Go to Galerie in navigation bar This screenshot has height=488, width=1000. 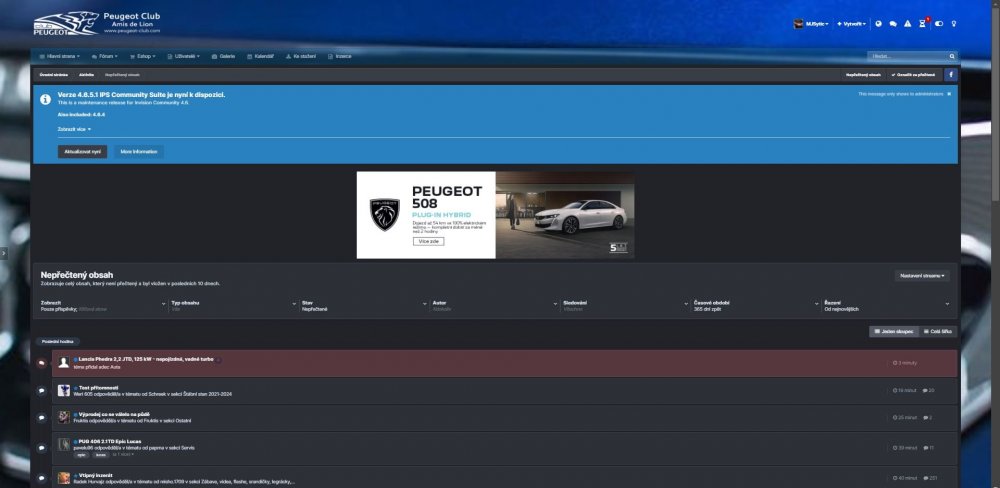coord(223,56)
